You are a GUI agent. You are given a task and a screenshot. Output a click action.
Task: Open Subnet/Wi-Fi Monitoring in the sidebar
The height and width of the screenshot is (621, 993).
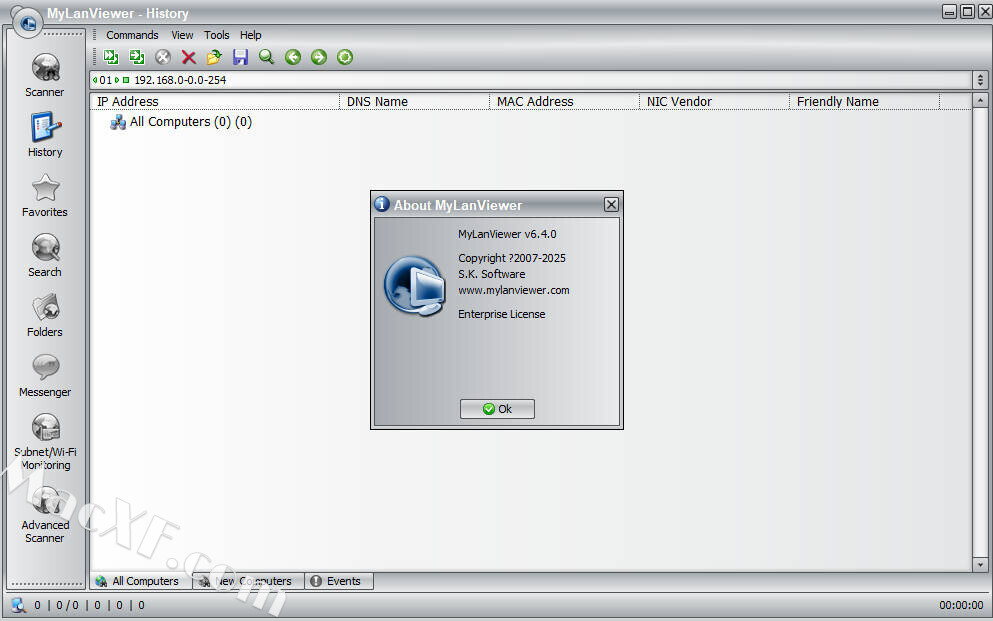pyautogui.click(x=45, y=442)
